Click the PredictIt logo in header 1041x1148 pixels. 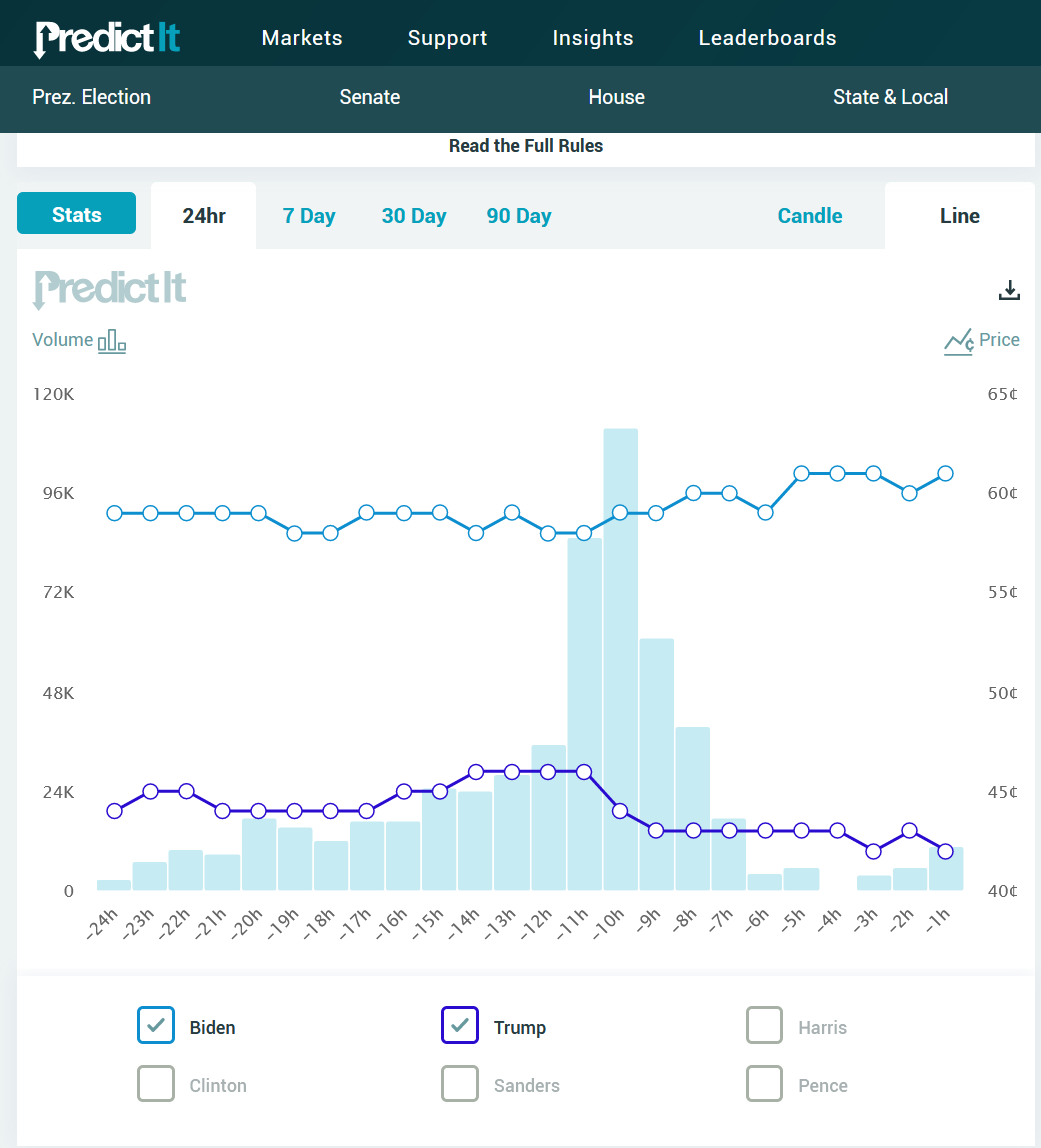[x=107, y=38]
